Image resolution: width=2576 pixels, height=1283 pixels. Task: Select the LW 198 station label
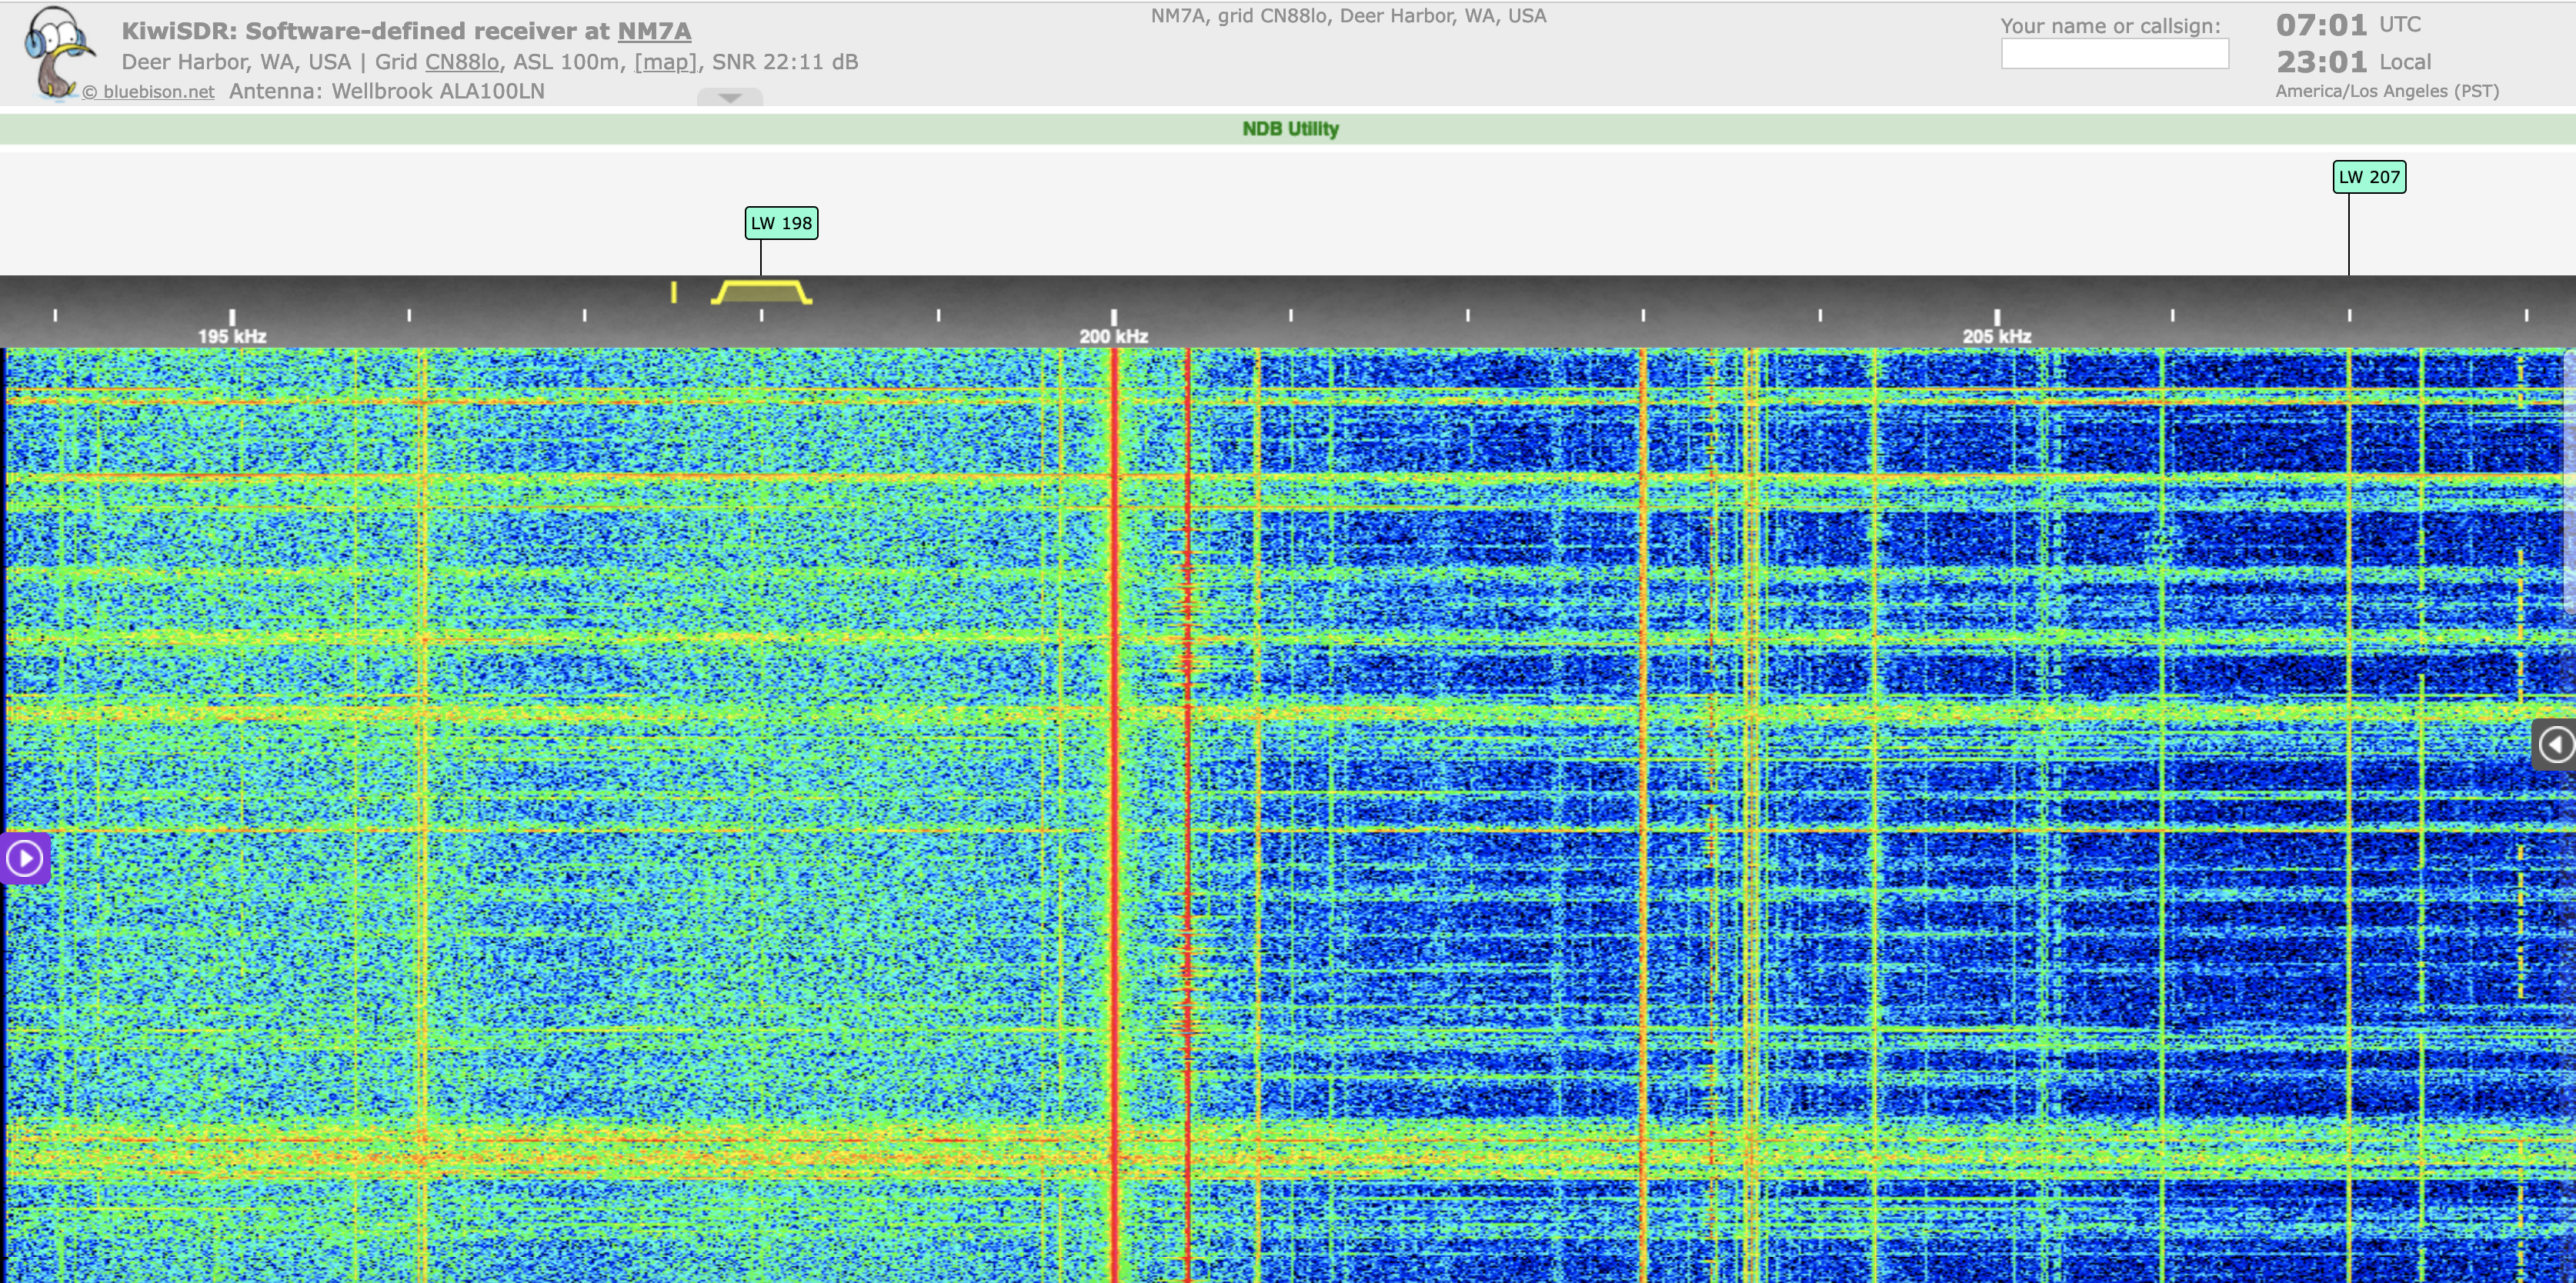(x=781, y=223)
